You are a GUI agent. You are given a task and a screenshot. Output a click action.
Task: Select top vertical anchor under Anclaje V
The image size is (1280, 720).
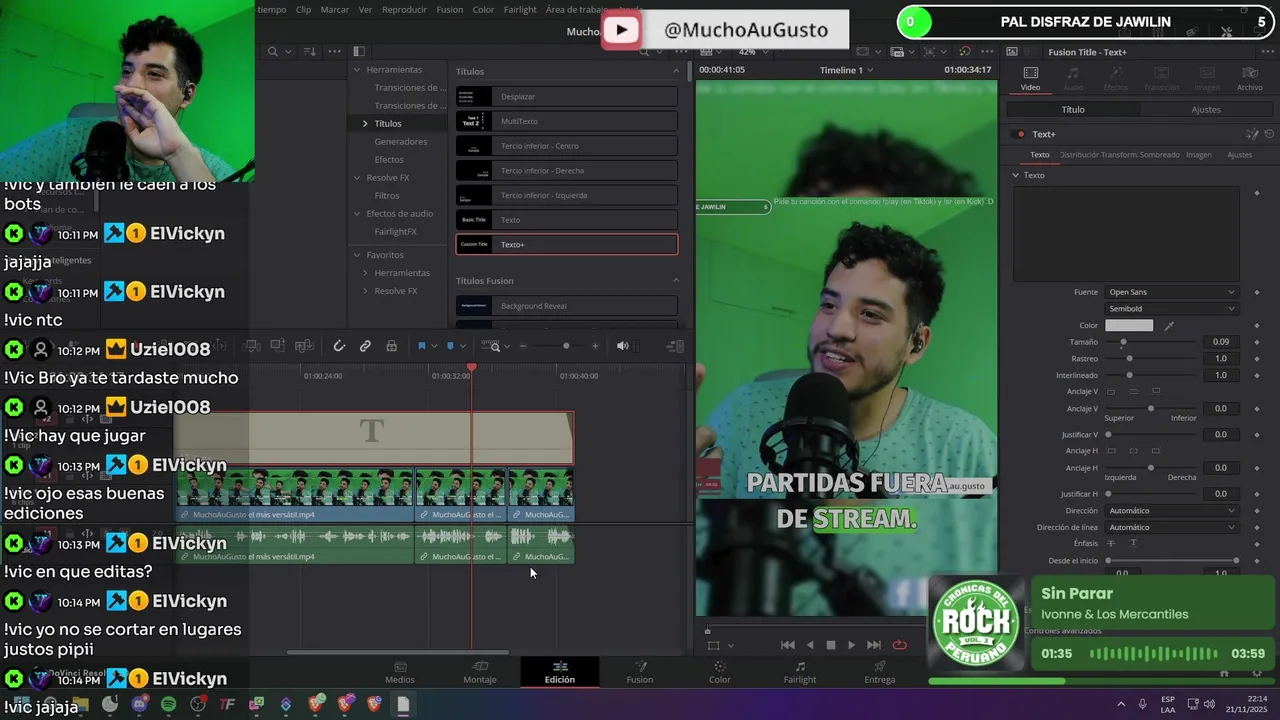click(1110, 391)
